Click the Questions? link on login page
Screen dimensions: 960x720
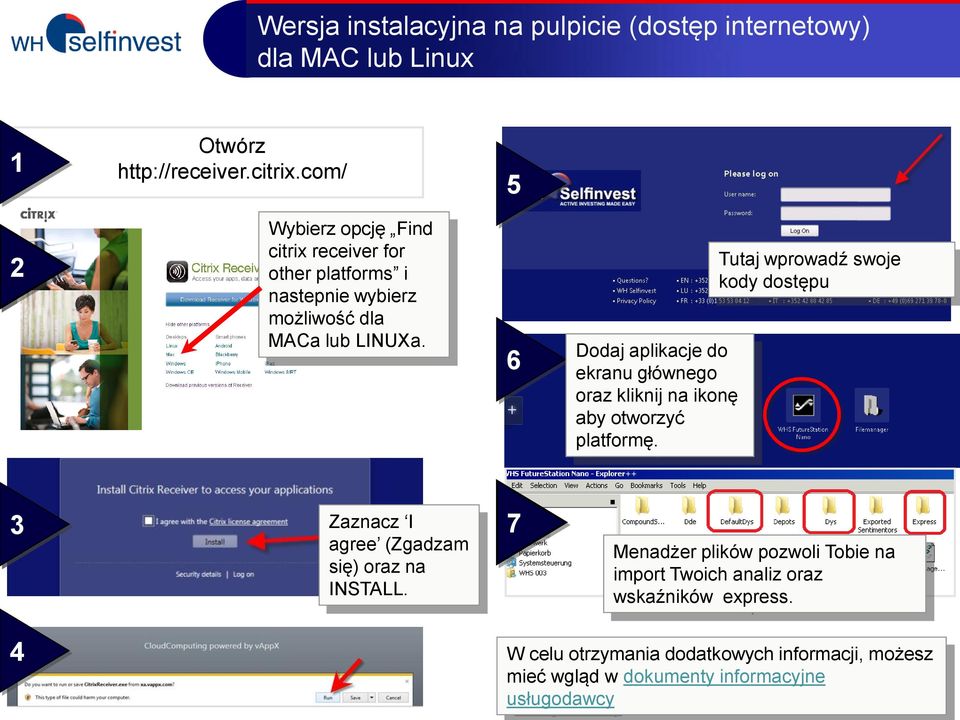click(632, 280)
